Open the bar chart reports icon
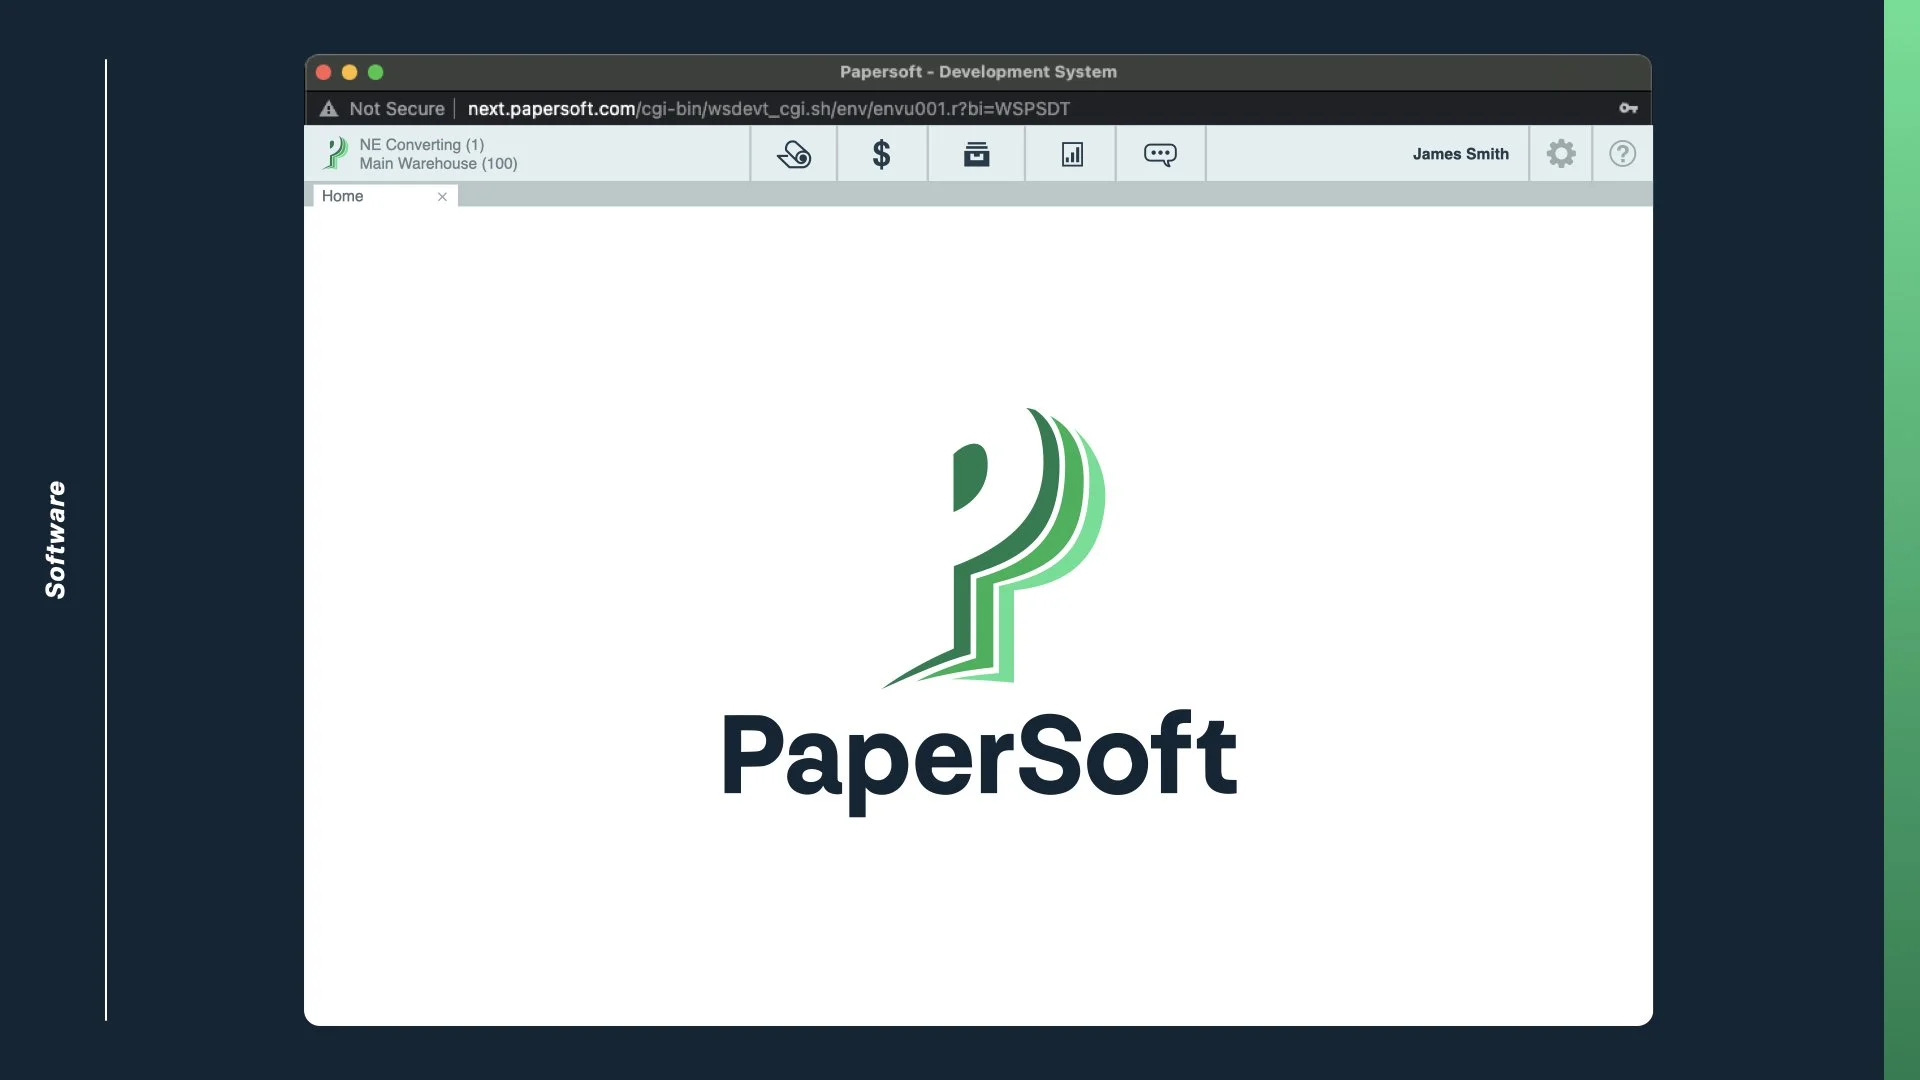Viewport: 1920px width, 1080px height. tap(1072, 154)
